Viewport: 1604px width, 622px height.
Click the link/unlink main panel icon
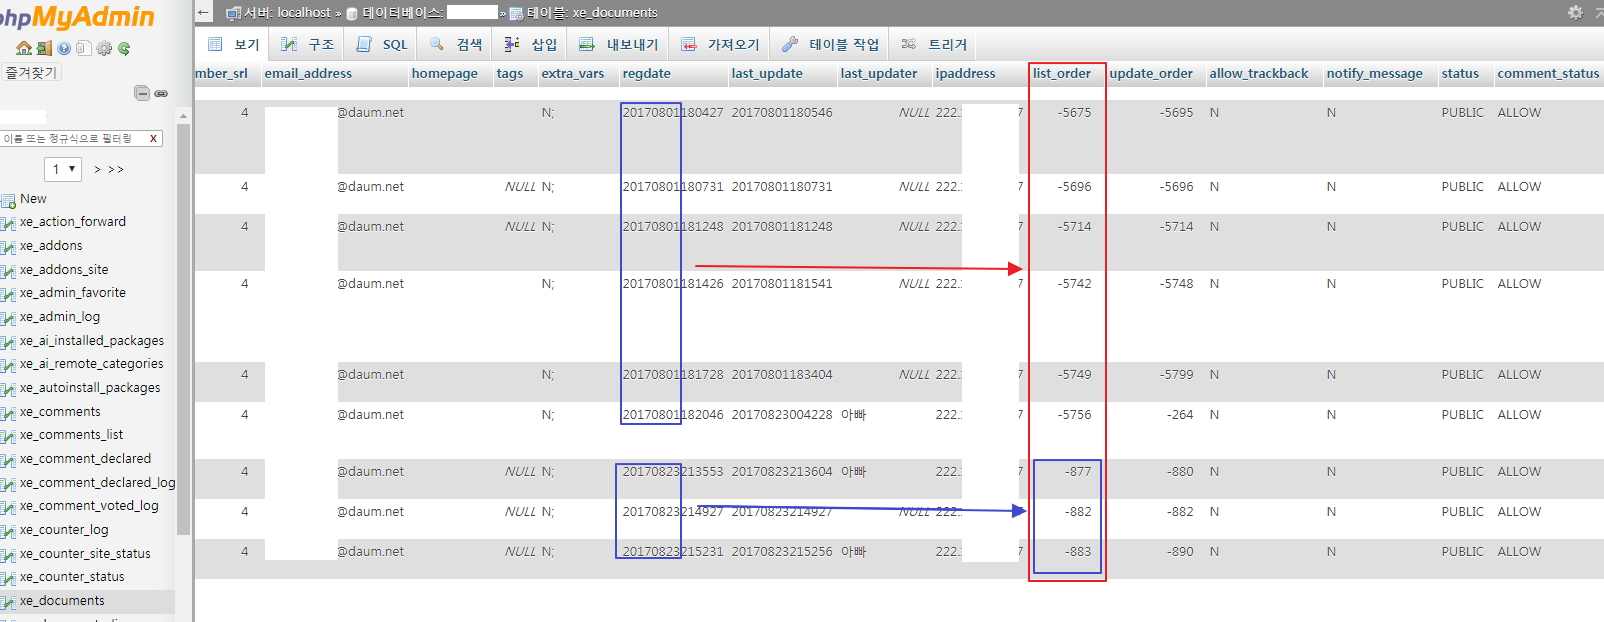pos(161,93)
